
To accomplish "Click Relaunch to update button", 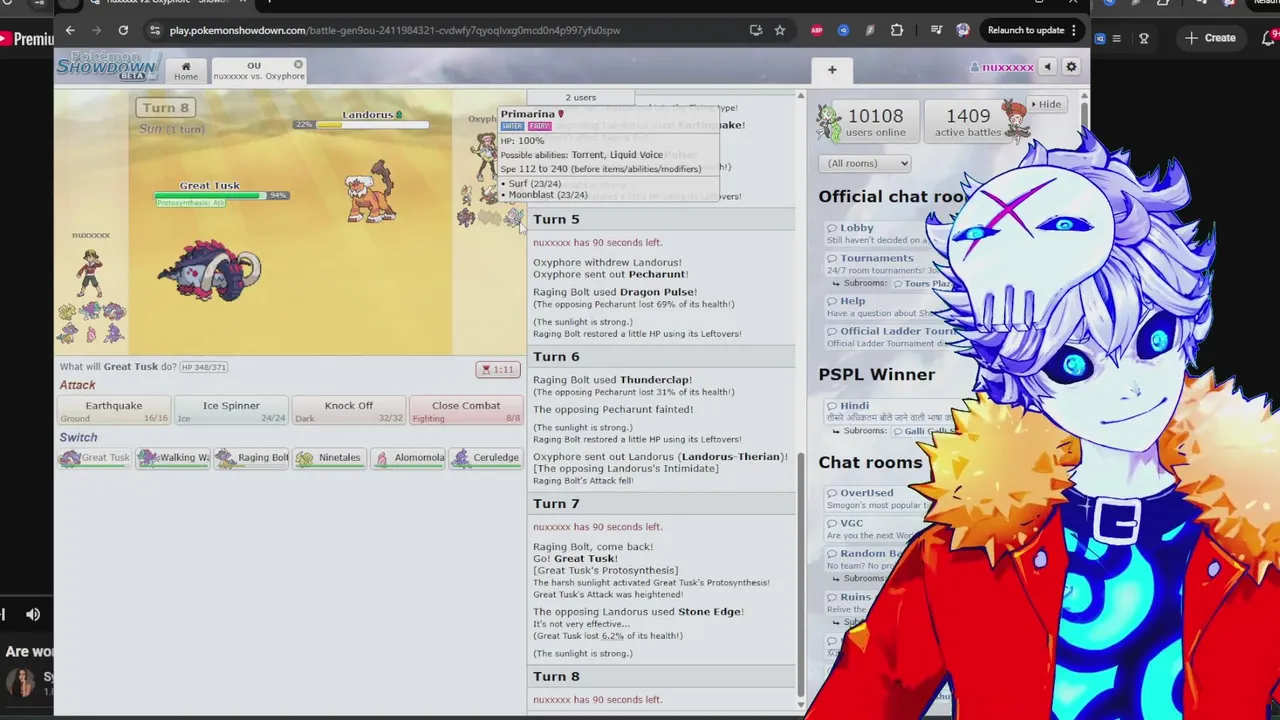I will pyautogui.click(x=1026, y=30).
